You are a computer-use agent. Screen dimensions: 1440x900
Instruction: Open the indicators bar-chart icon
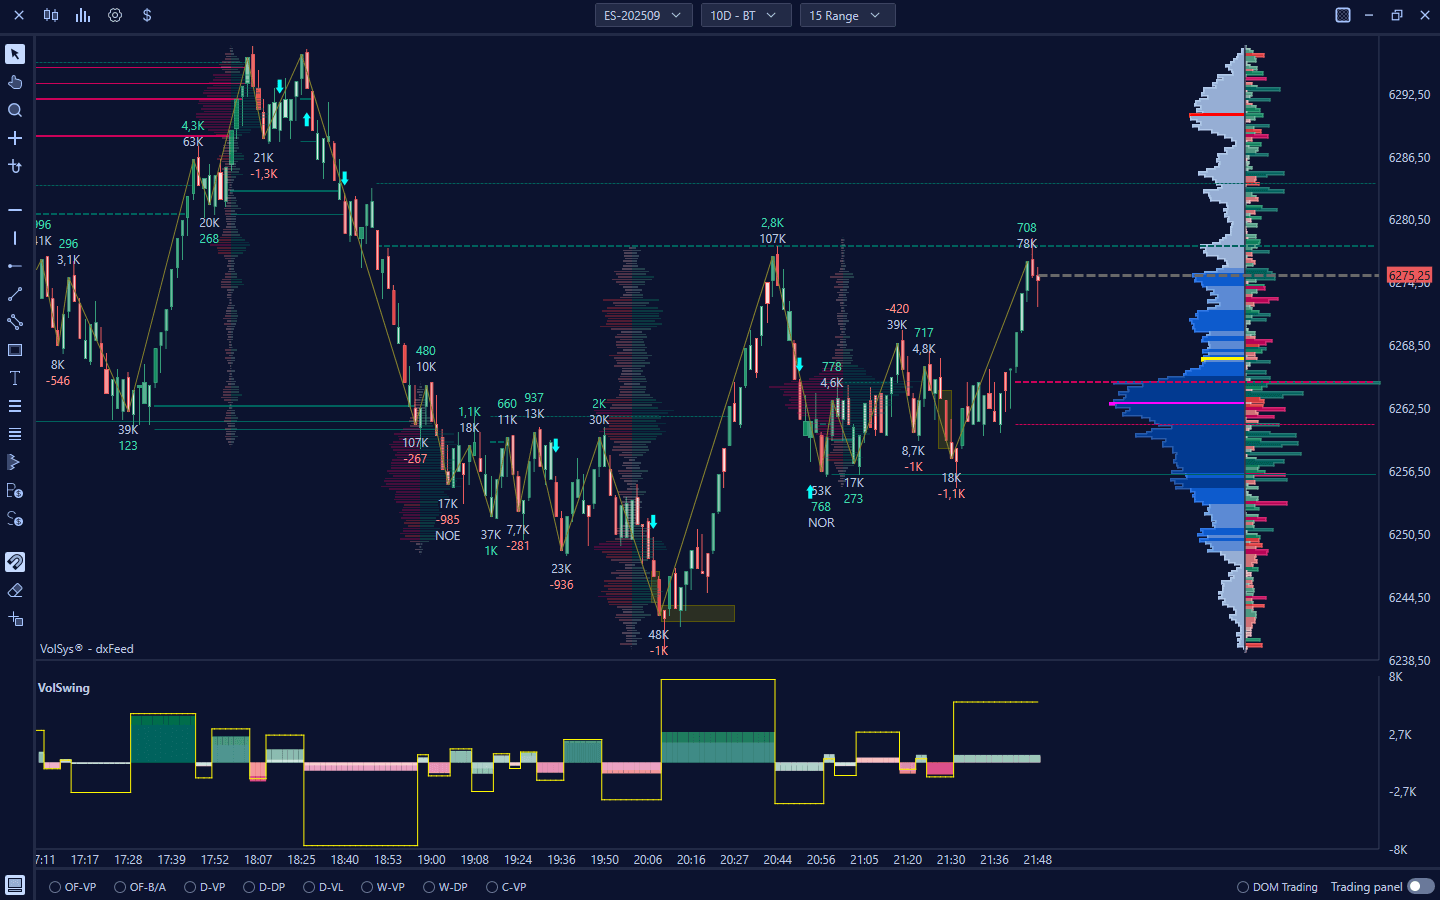click(x=83, y=15)
